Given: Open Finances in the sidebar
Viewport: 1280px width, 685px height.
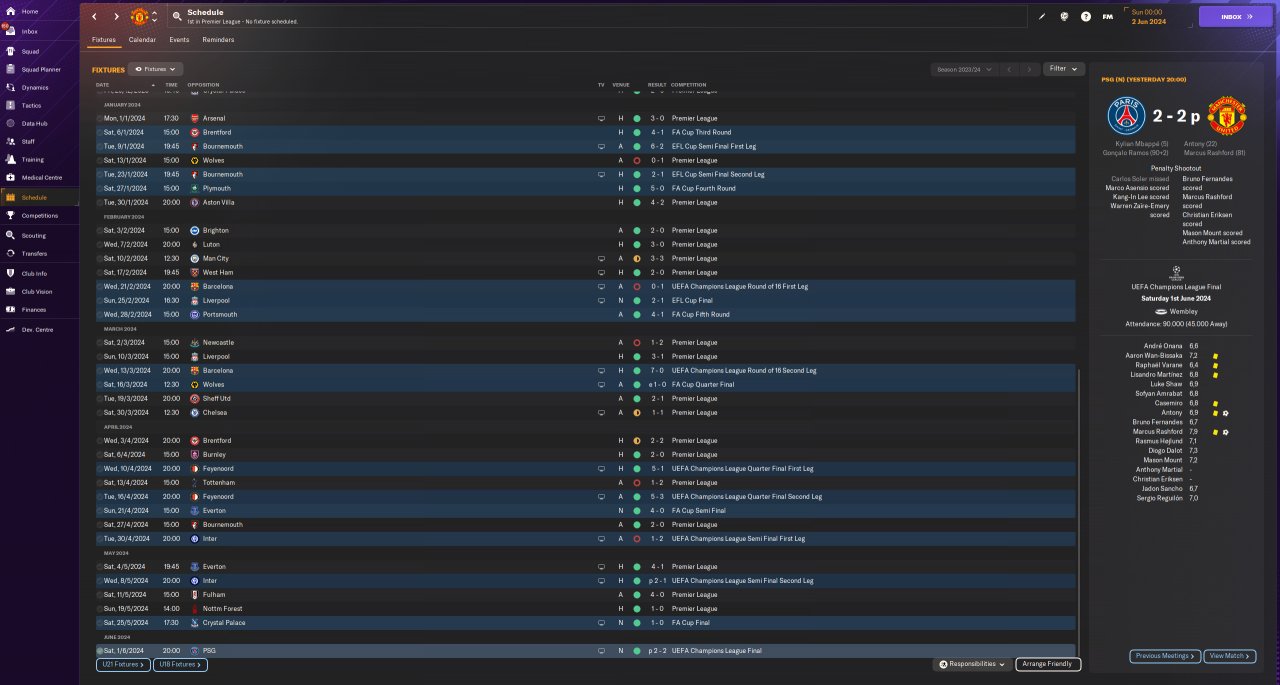Looking at the screenshot, I should click(35, 309).
